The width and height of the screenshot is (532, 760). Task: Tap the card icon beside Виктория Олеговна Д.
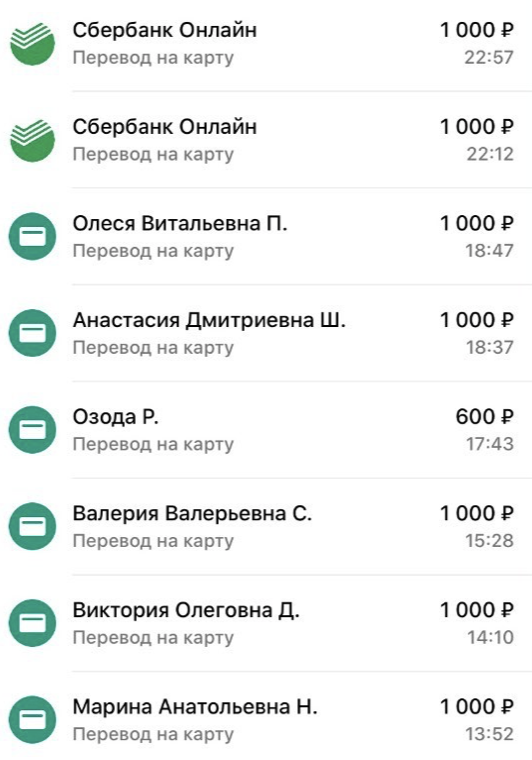point(32,623)
